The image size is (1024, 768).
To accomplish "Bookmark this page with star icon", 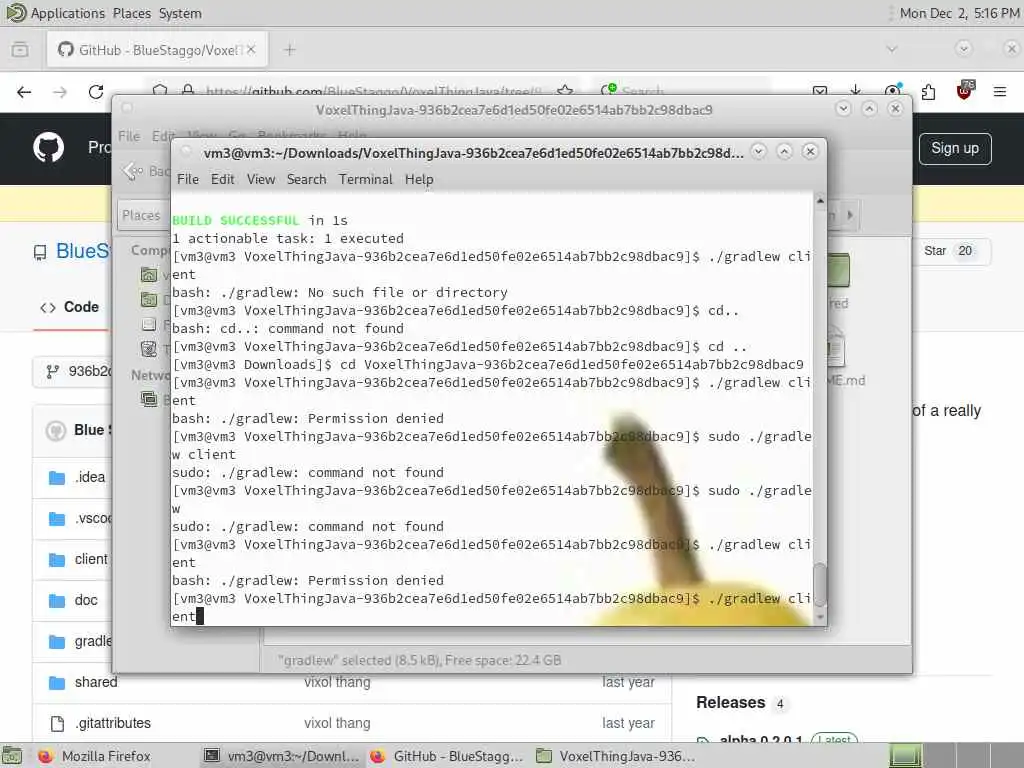I will click(566, 91).
